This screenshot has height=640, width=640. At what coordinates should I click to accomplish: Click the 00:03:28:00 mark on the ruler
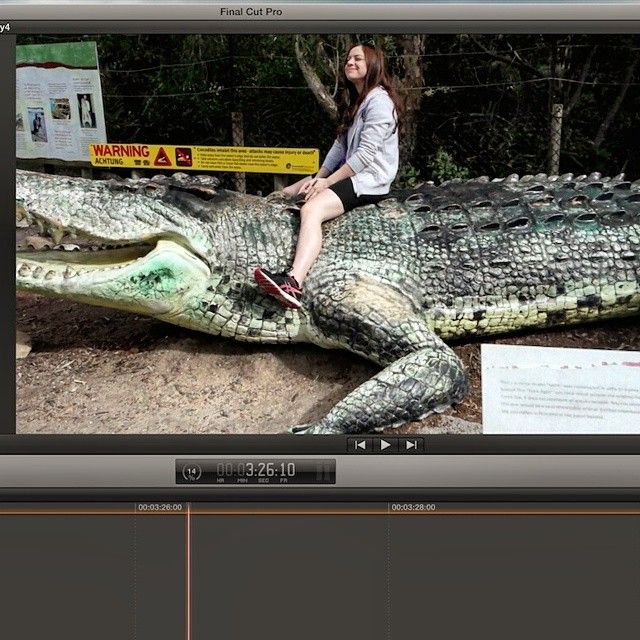pos(413,507)
